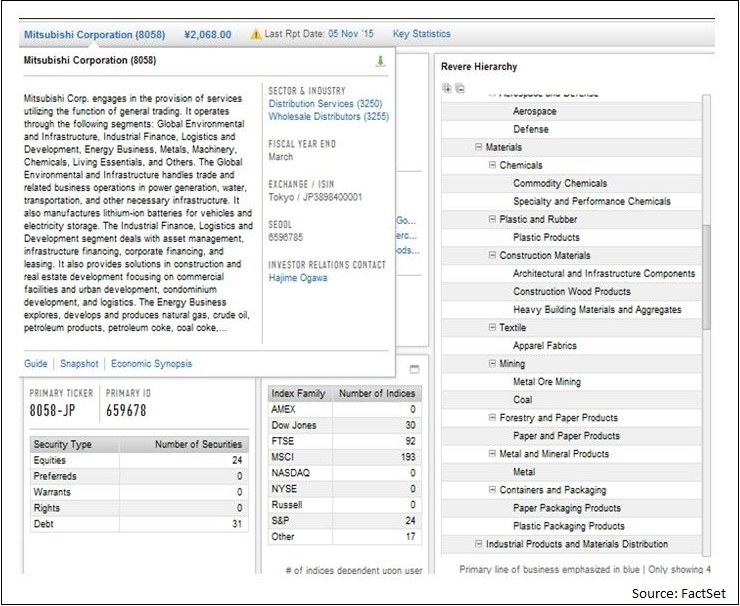Click the Security Type column header
This screenshot has width=740, height=606.
(75, 444)
